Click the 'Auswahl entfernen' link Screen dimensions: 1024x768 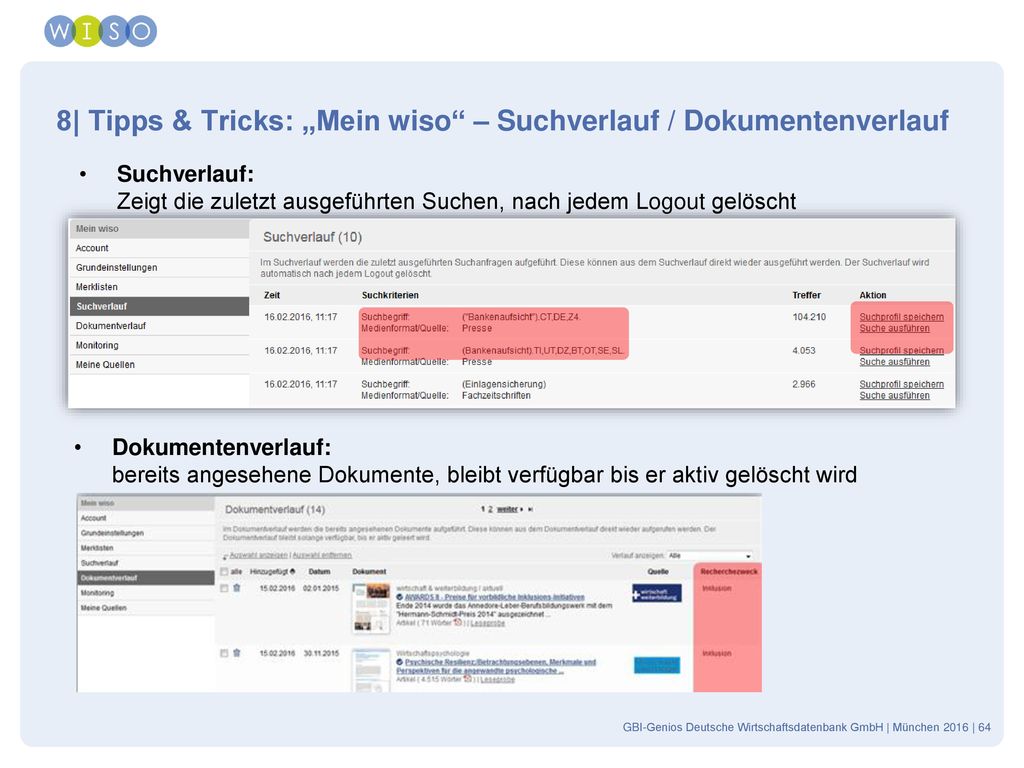point(322,555)
